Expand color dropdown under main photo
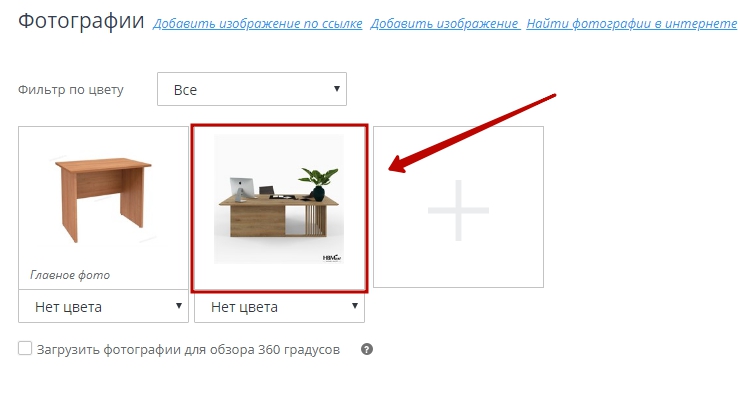The width and height of the screenshot is (740, 404). [103, 307]
